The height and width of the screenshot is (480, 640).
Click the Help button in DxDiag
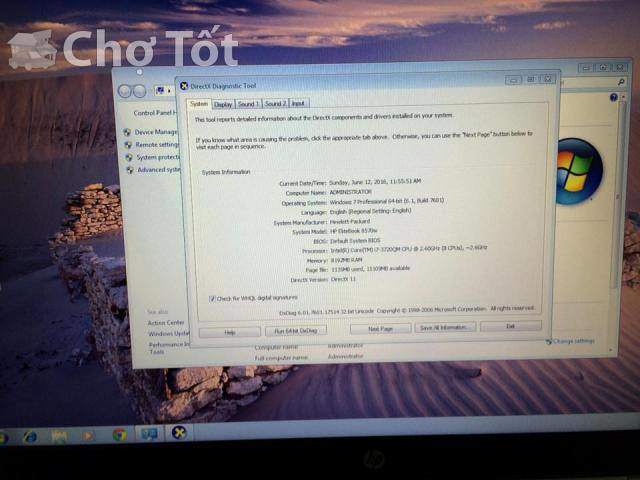[x=230, y=332]
